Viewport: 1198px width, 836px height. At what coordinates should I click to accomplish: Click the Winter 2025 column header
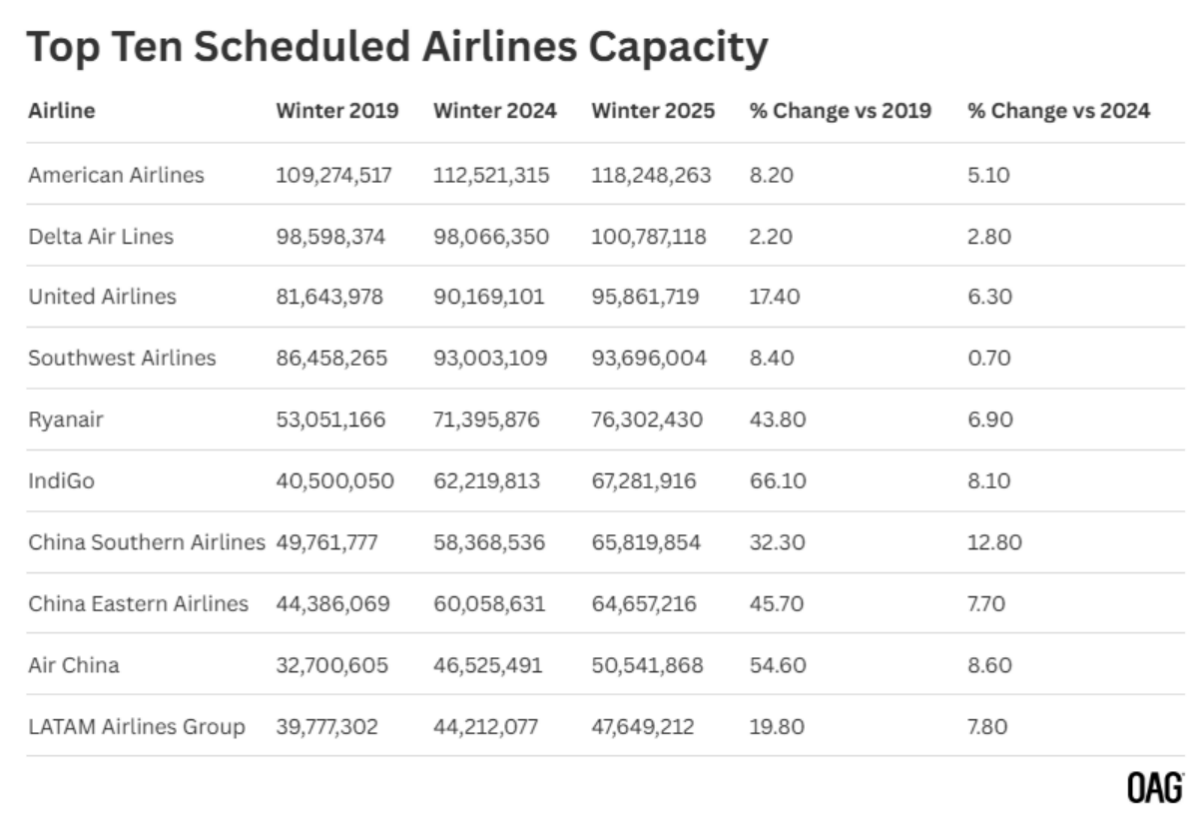tap(653, 111)
